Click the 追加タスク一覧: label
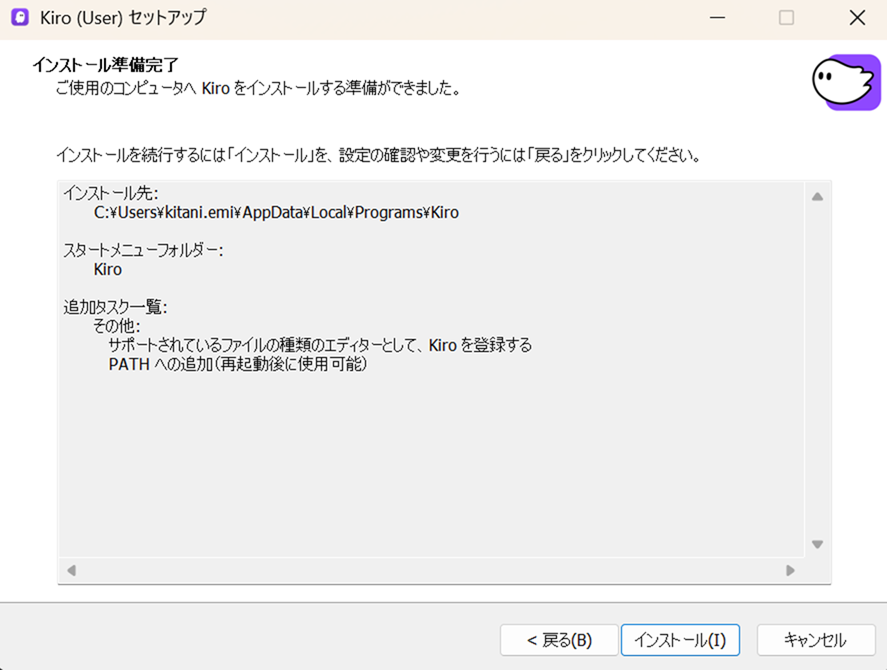This screenshot has width=887, height=670. click(x=115, y=307)
